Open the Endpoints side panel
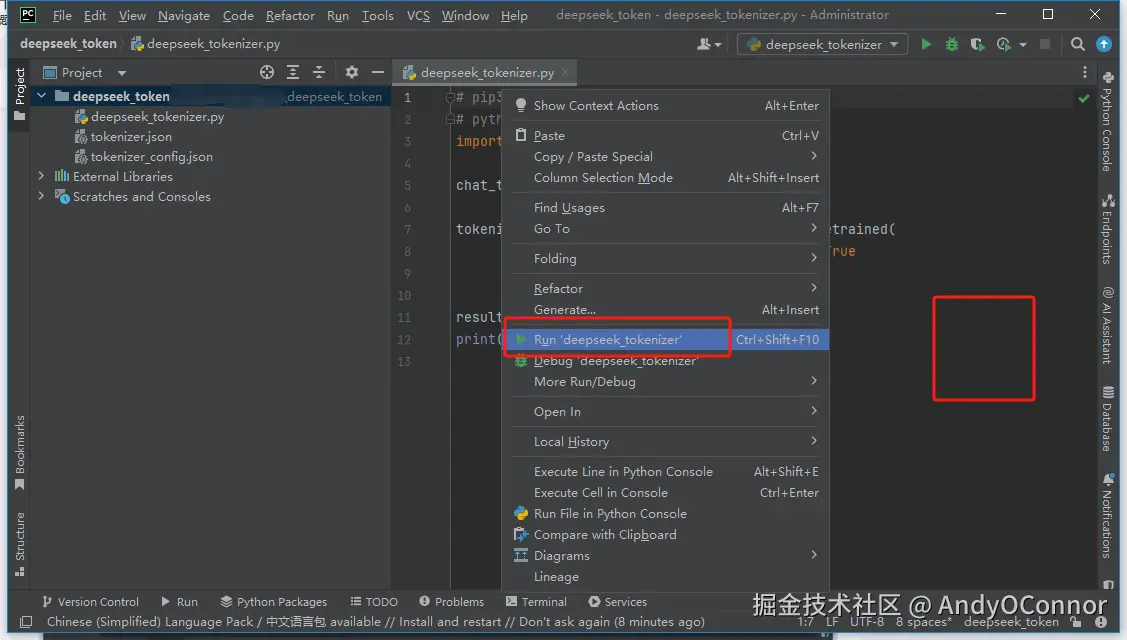1127x640 pixels. pyautogui.click(x=1108, y=229)
